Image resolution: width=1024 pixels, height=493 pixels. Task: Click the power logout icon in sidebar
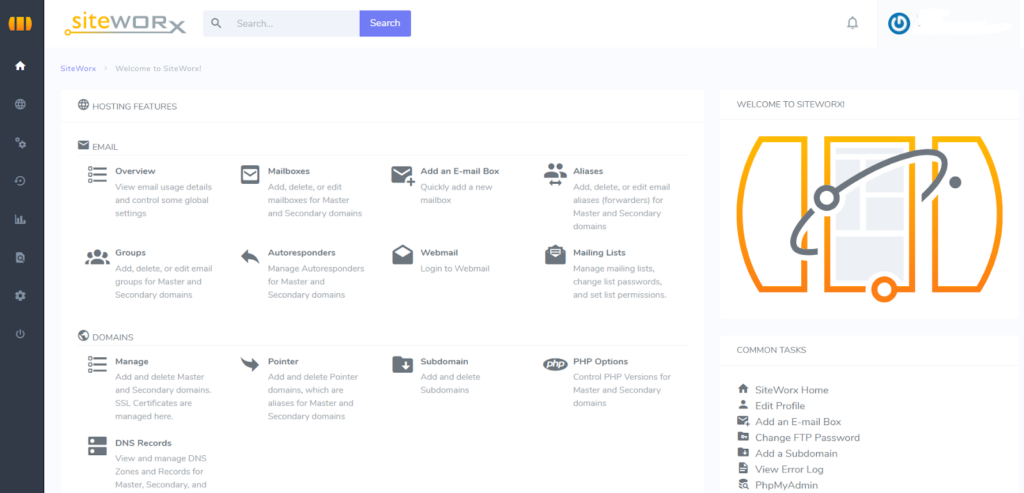point(20,334)
